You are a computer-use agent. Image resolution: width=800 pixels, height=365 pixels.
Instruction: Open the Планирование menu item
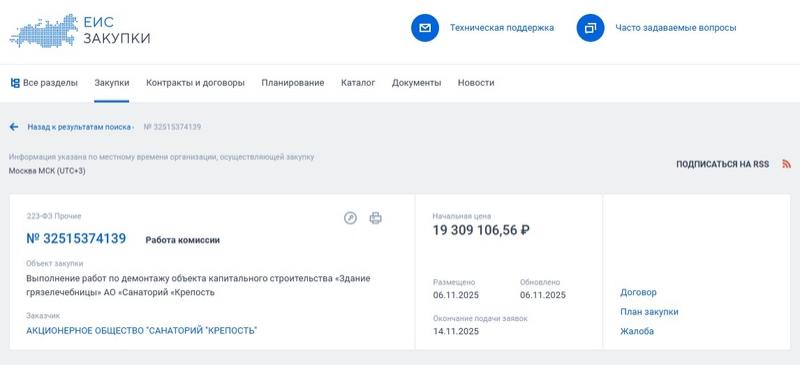(x=293, y=83)
